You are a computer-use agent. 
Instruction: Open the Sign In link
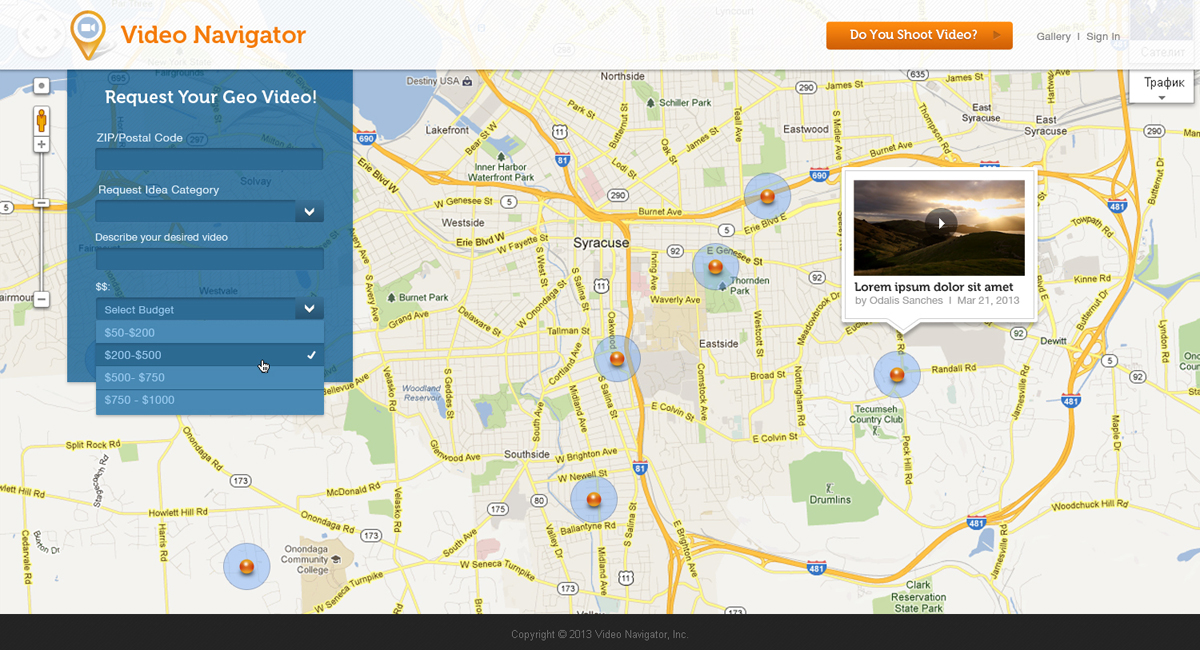tap(1103, 37)
